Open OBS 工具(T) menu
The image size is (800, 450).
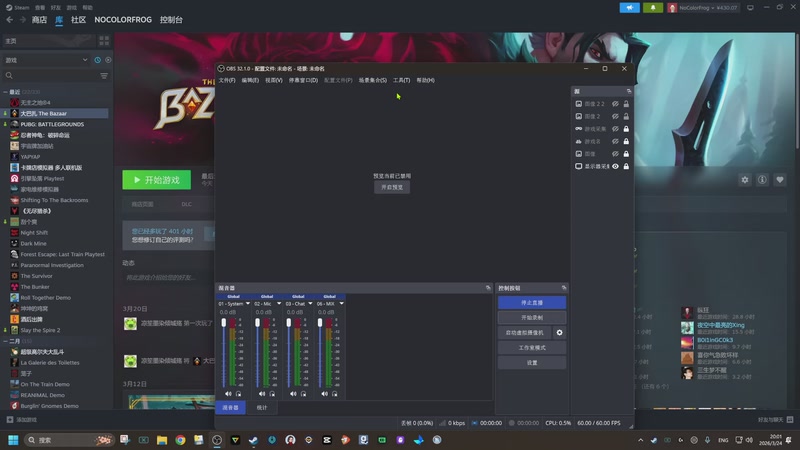coord(402,80)
